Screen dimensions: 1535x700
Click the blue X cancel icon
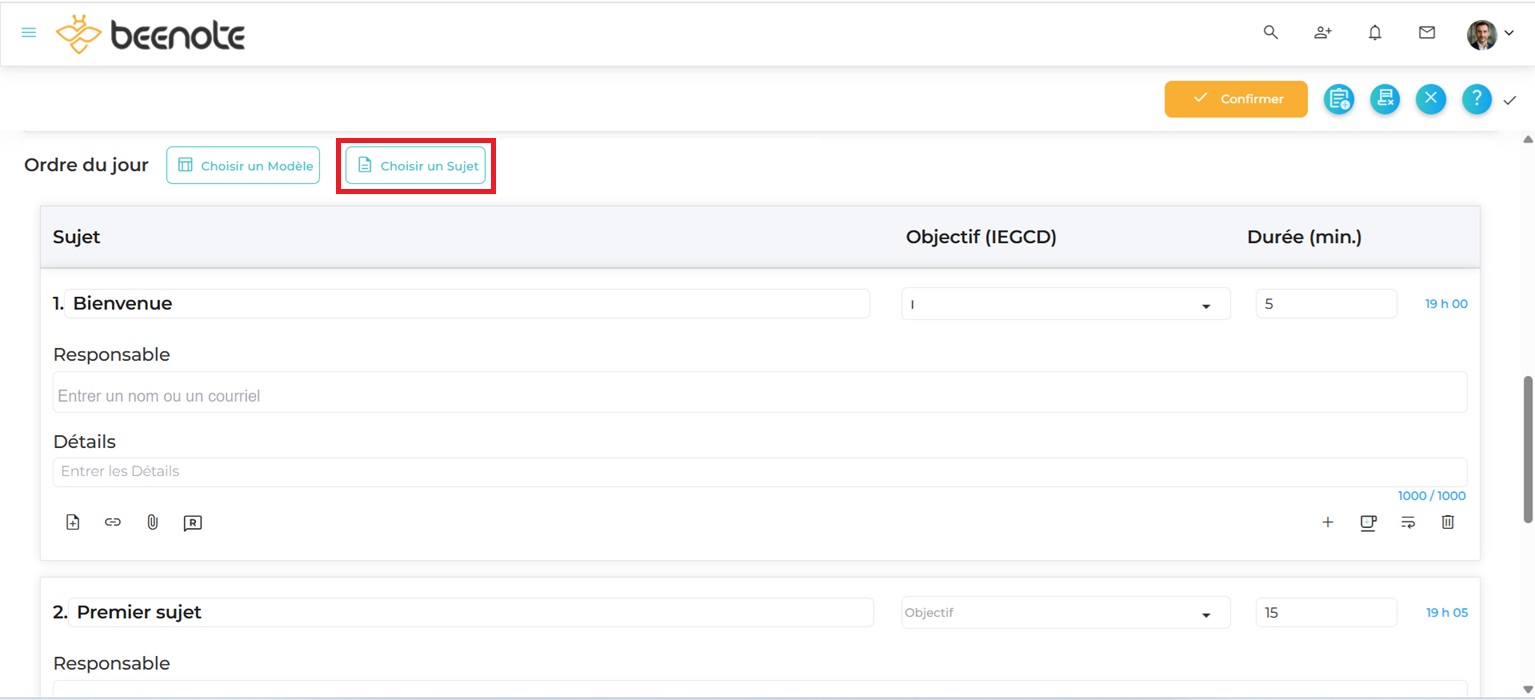point(1431,99)
